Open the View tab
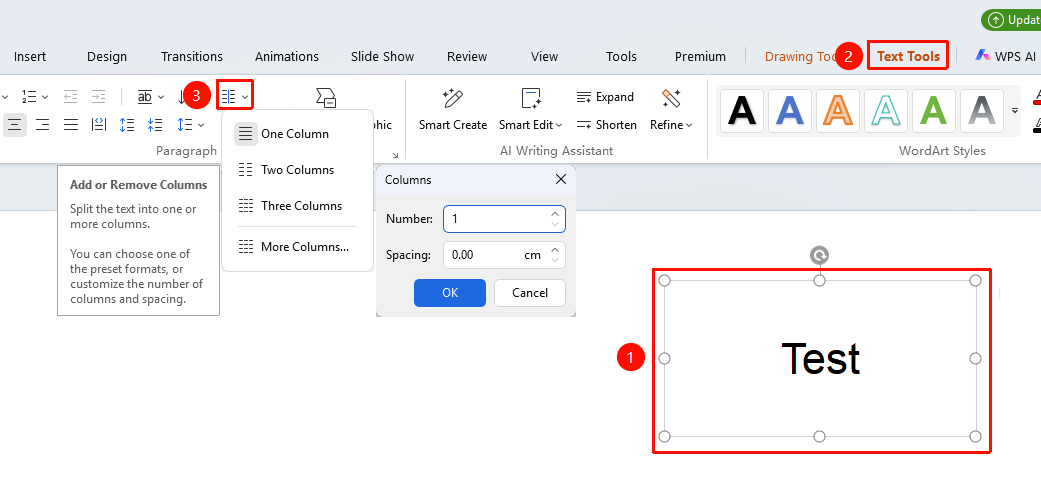Viewport: 1041px width, 497px height. (x=544, y=56)
